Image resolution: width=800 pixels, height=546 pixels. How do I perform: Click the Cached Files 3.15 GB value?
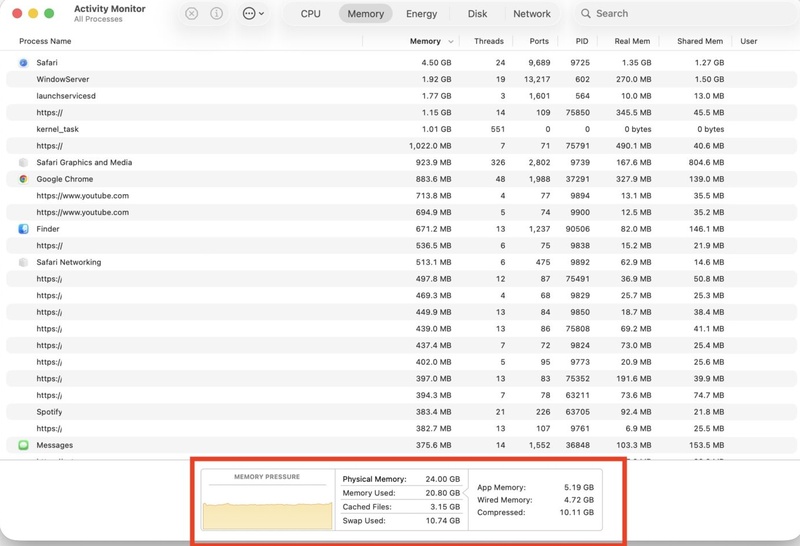coord(445,507)
